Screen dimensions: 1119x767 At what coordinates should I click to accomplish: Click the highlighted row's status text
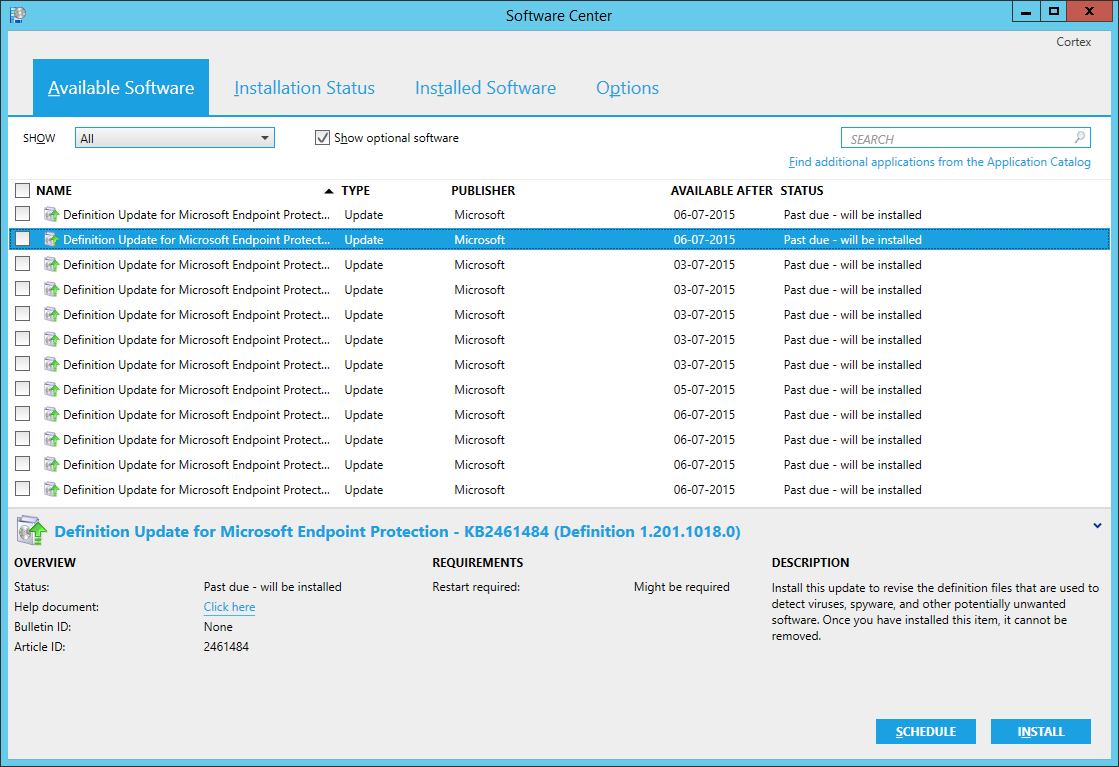(x=853, y=240)
